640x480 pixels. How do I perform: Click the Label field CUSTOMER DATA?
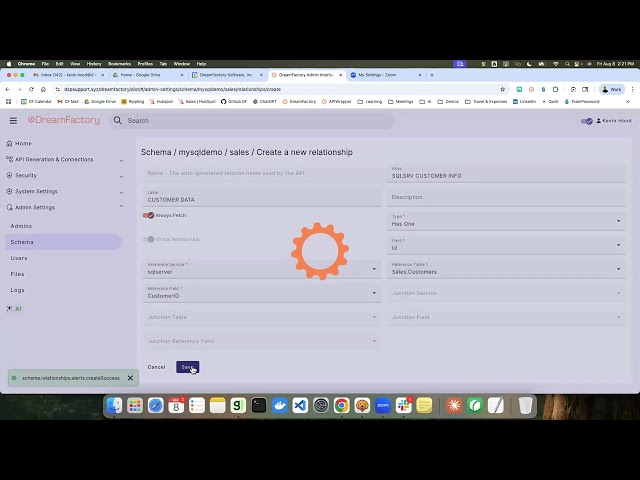coord(262,197)
